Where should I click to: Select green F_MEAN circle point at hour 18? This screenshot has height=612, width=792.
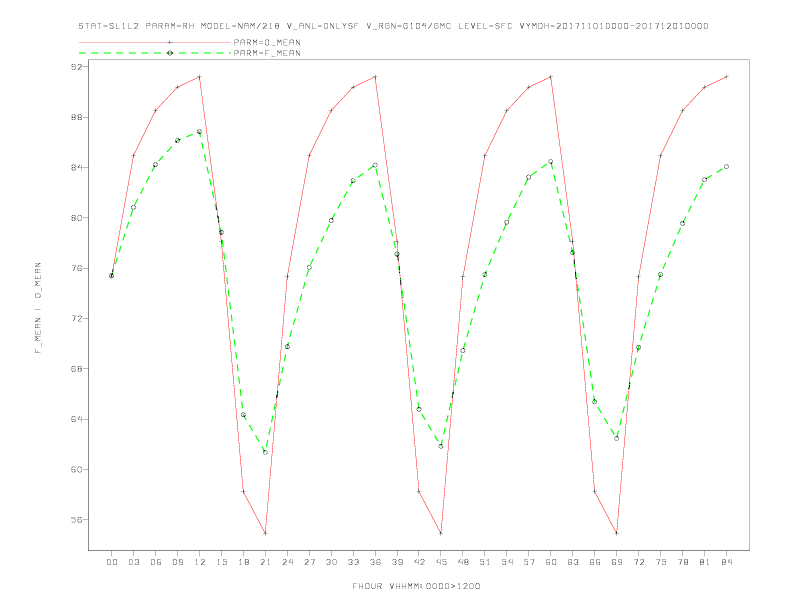(x=243, y=415)
